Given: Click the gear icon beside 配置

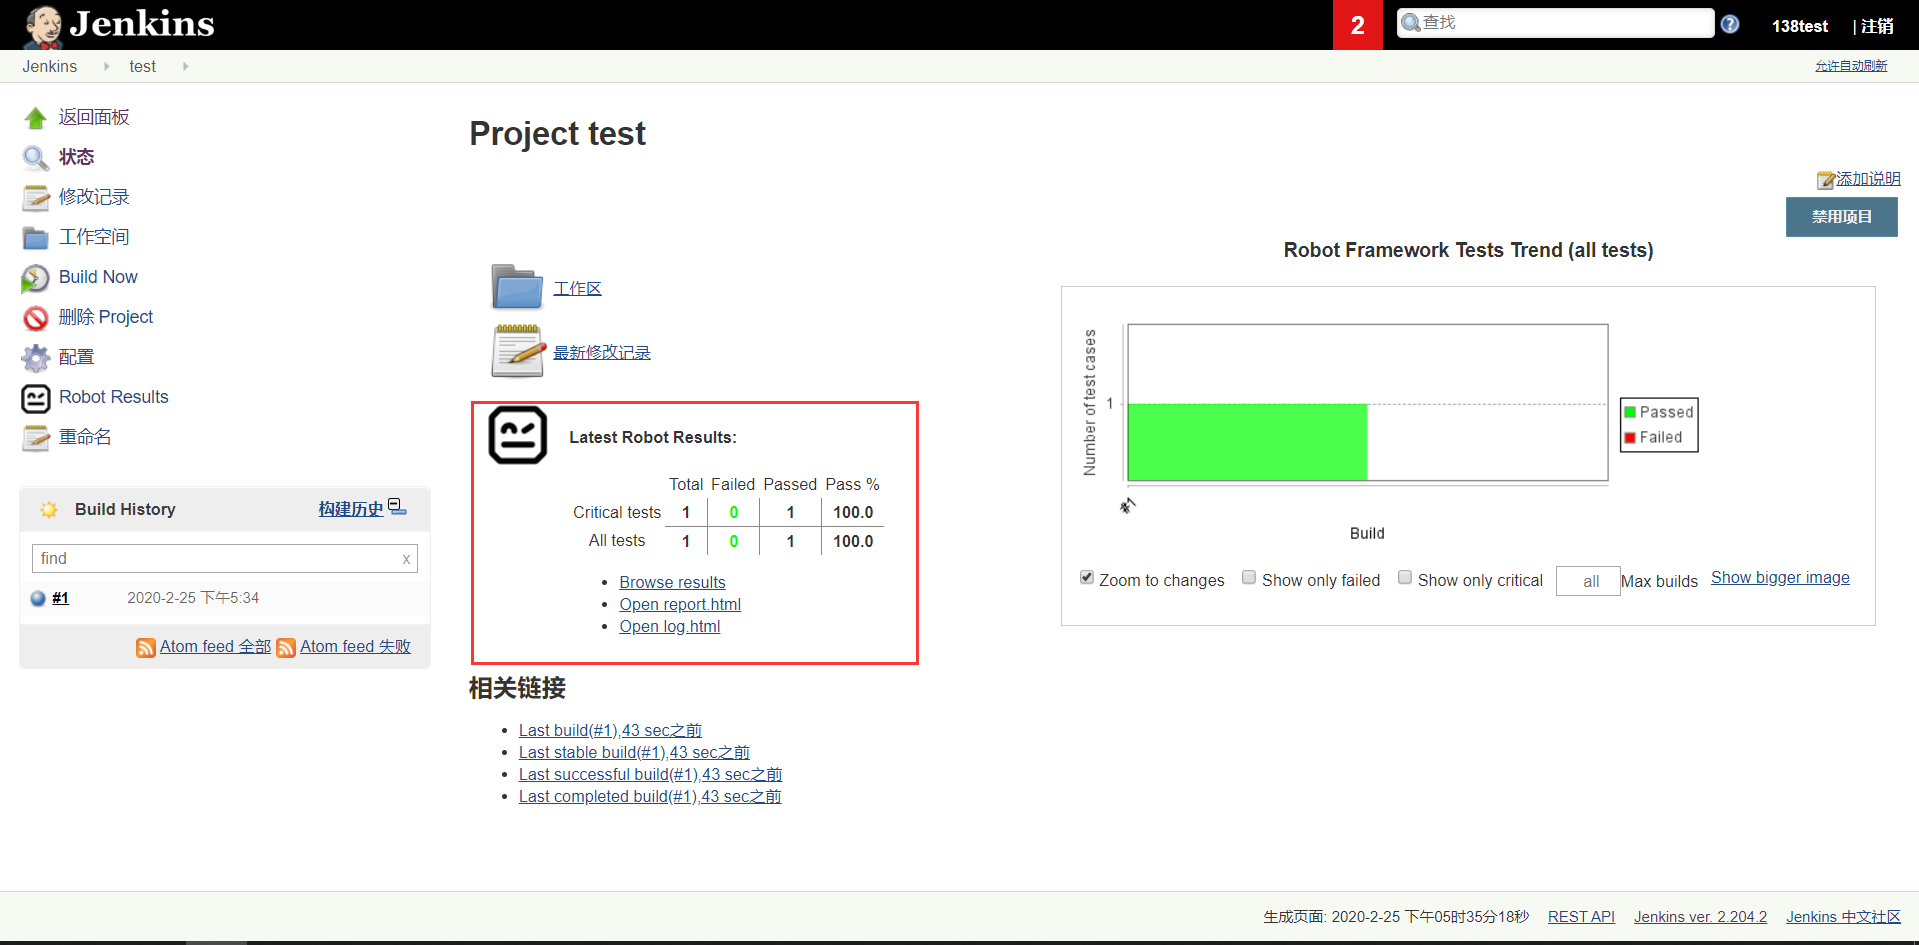Looking at the screenshot, I should [x=36, y=358].
